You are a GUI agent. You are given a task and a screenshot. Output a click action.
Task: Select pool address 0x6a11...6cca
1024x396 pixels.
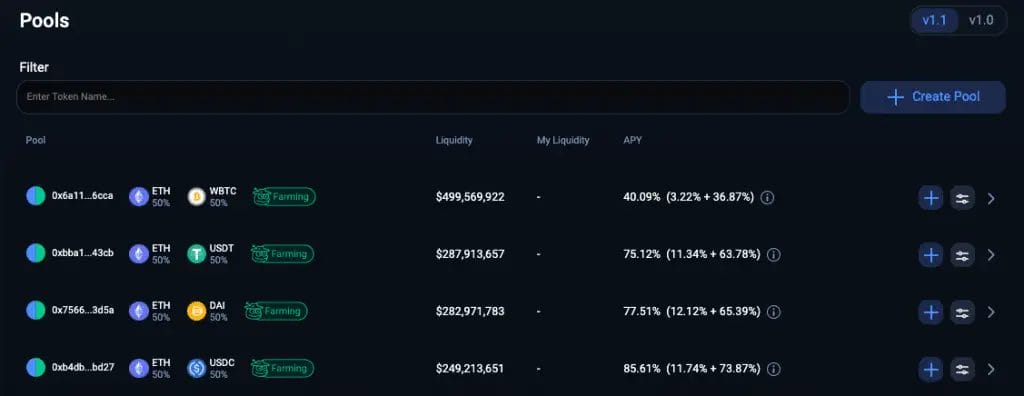82,196
